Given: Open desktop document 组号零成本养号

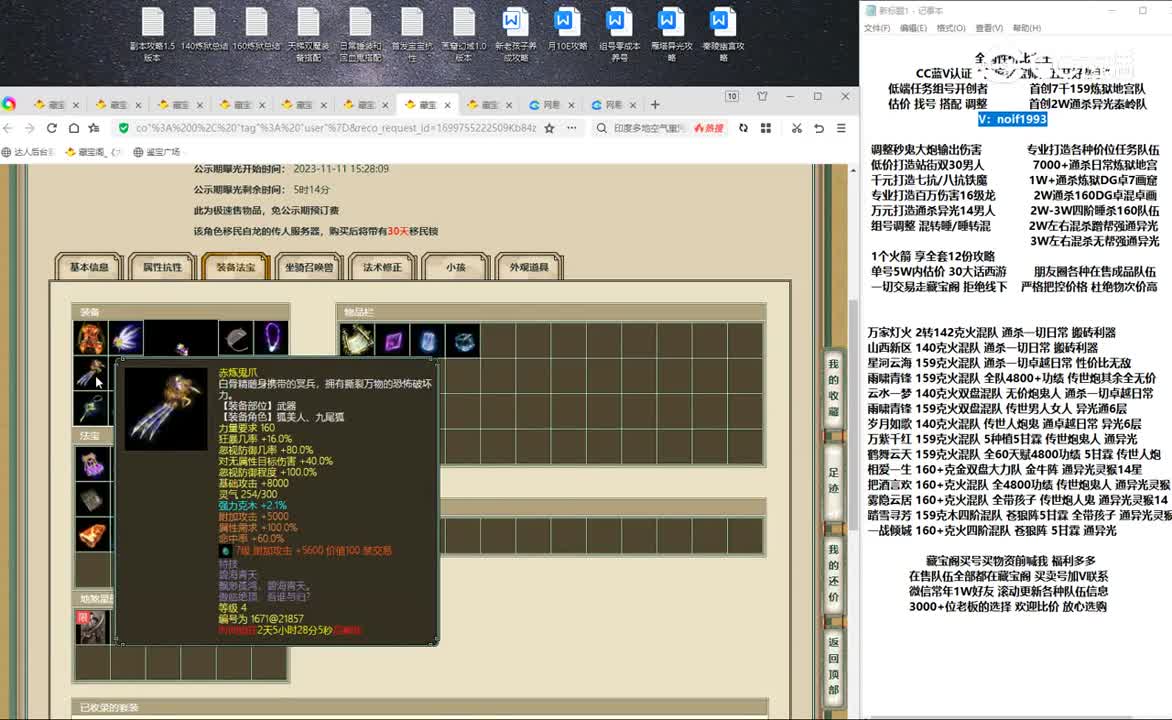Looking at the screenshot, I should click(619, 35).
